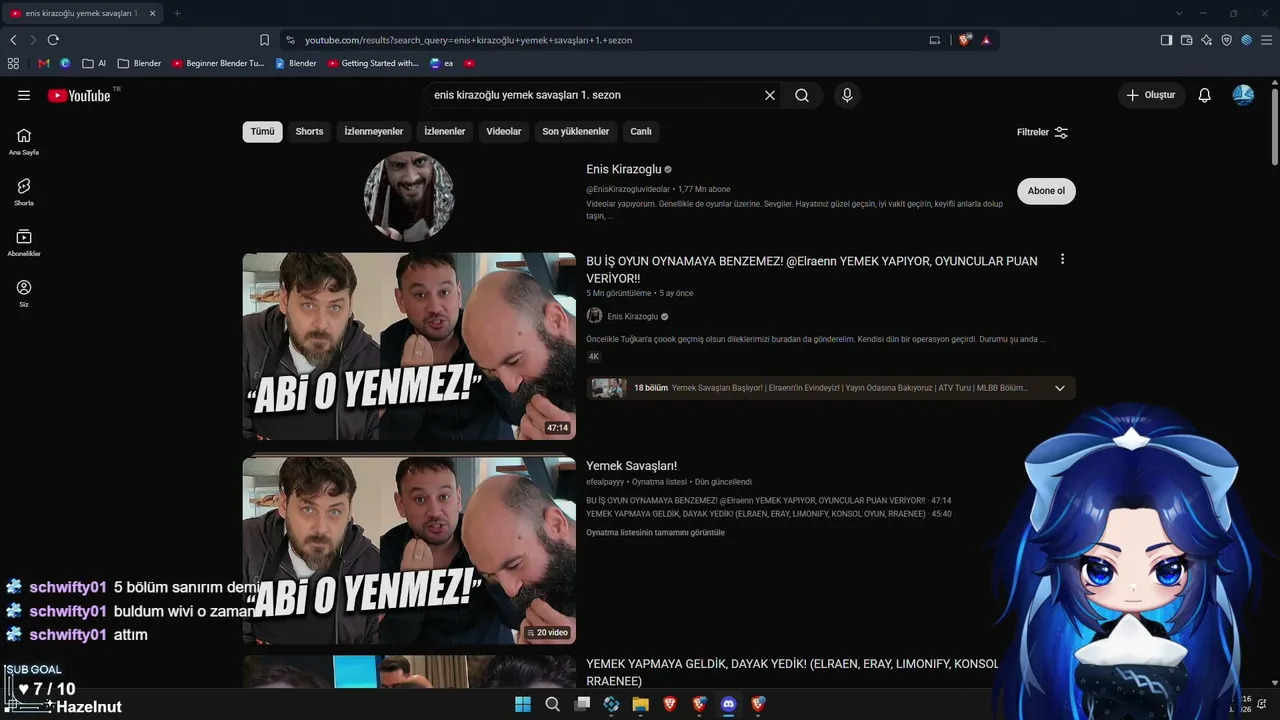Open the Enis Kirazoglu uploader name under the video
Viewport: 1280px width, 720px height.
point(633,316)
